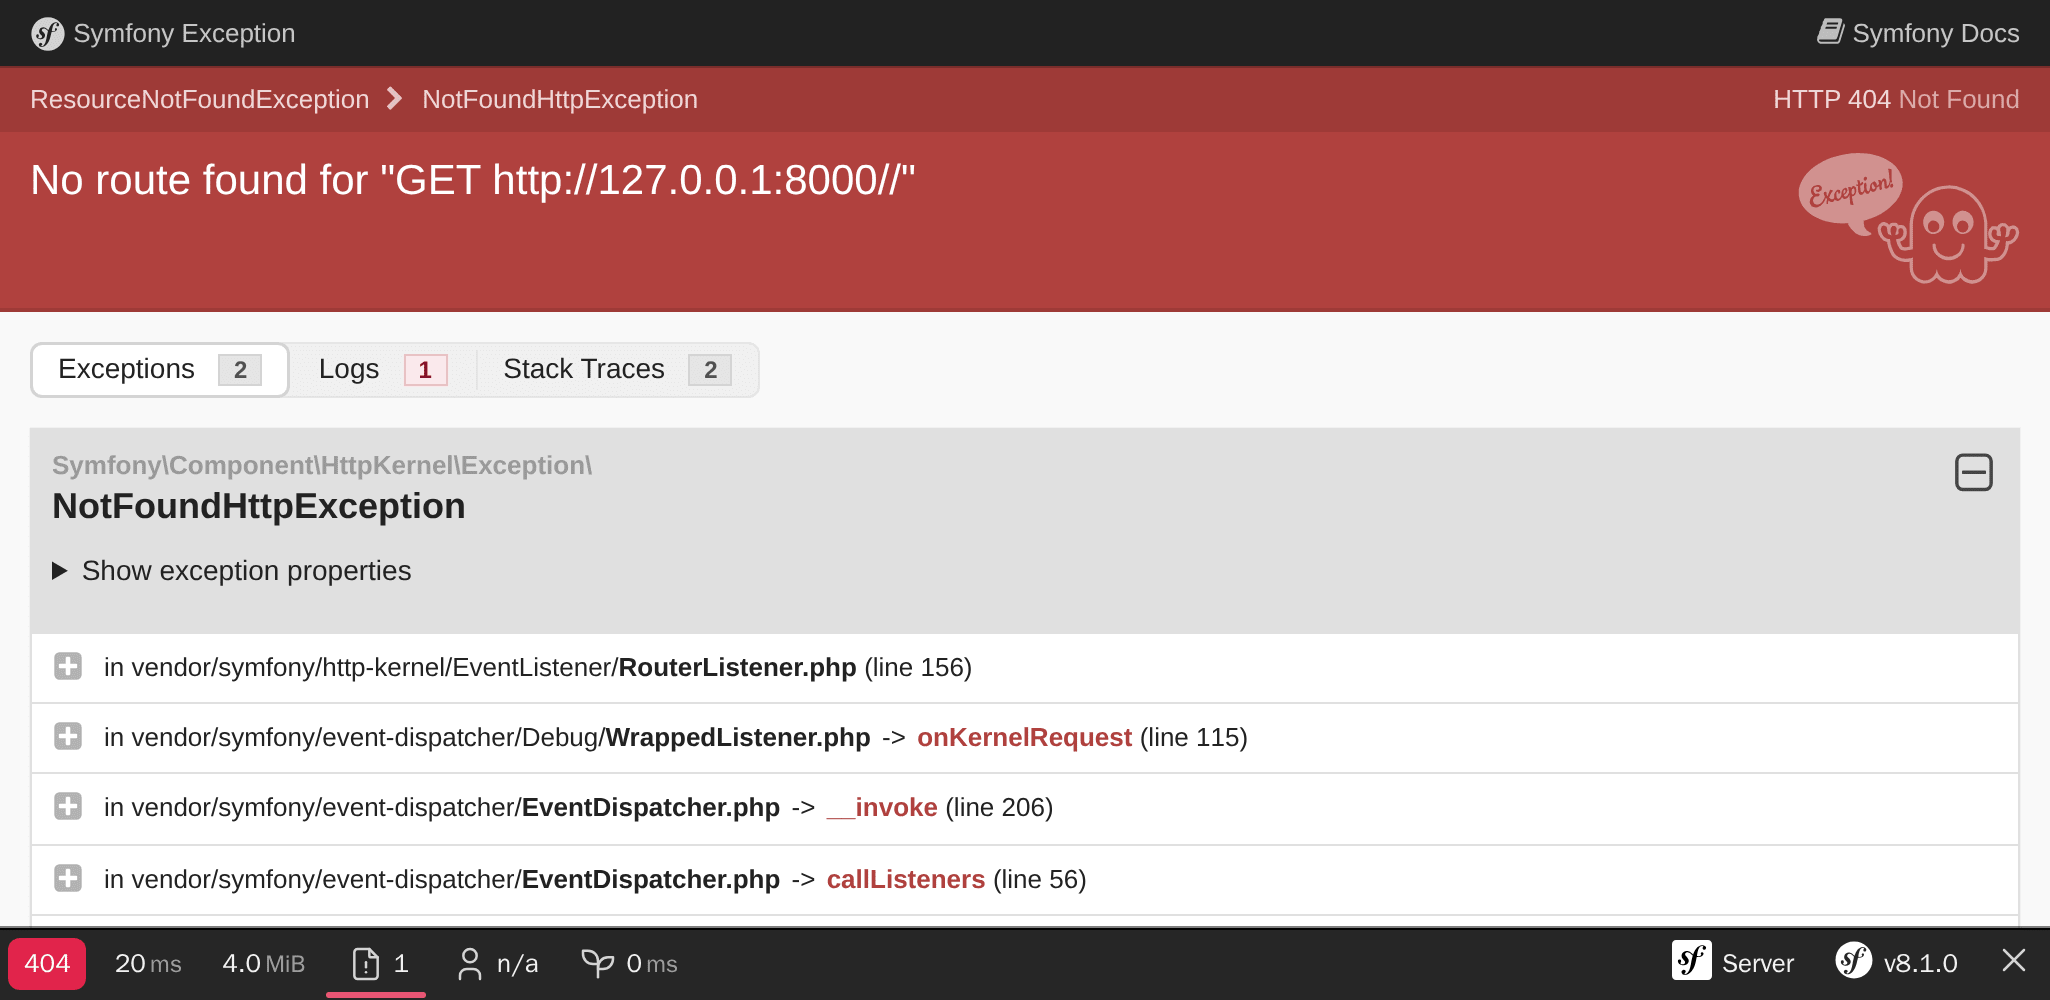Switch to the Stack Traces tab
The height and width of the screenshot is (1000, 2050).
click(x=617, y=370)
